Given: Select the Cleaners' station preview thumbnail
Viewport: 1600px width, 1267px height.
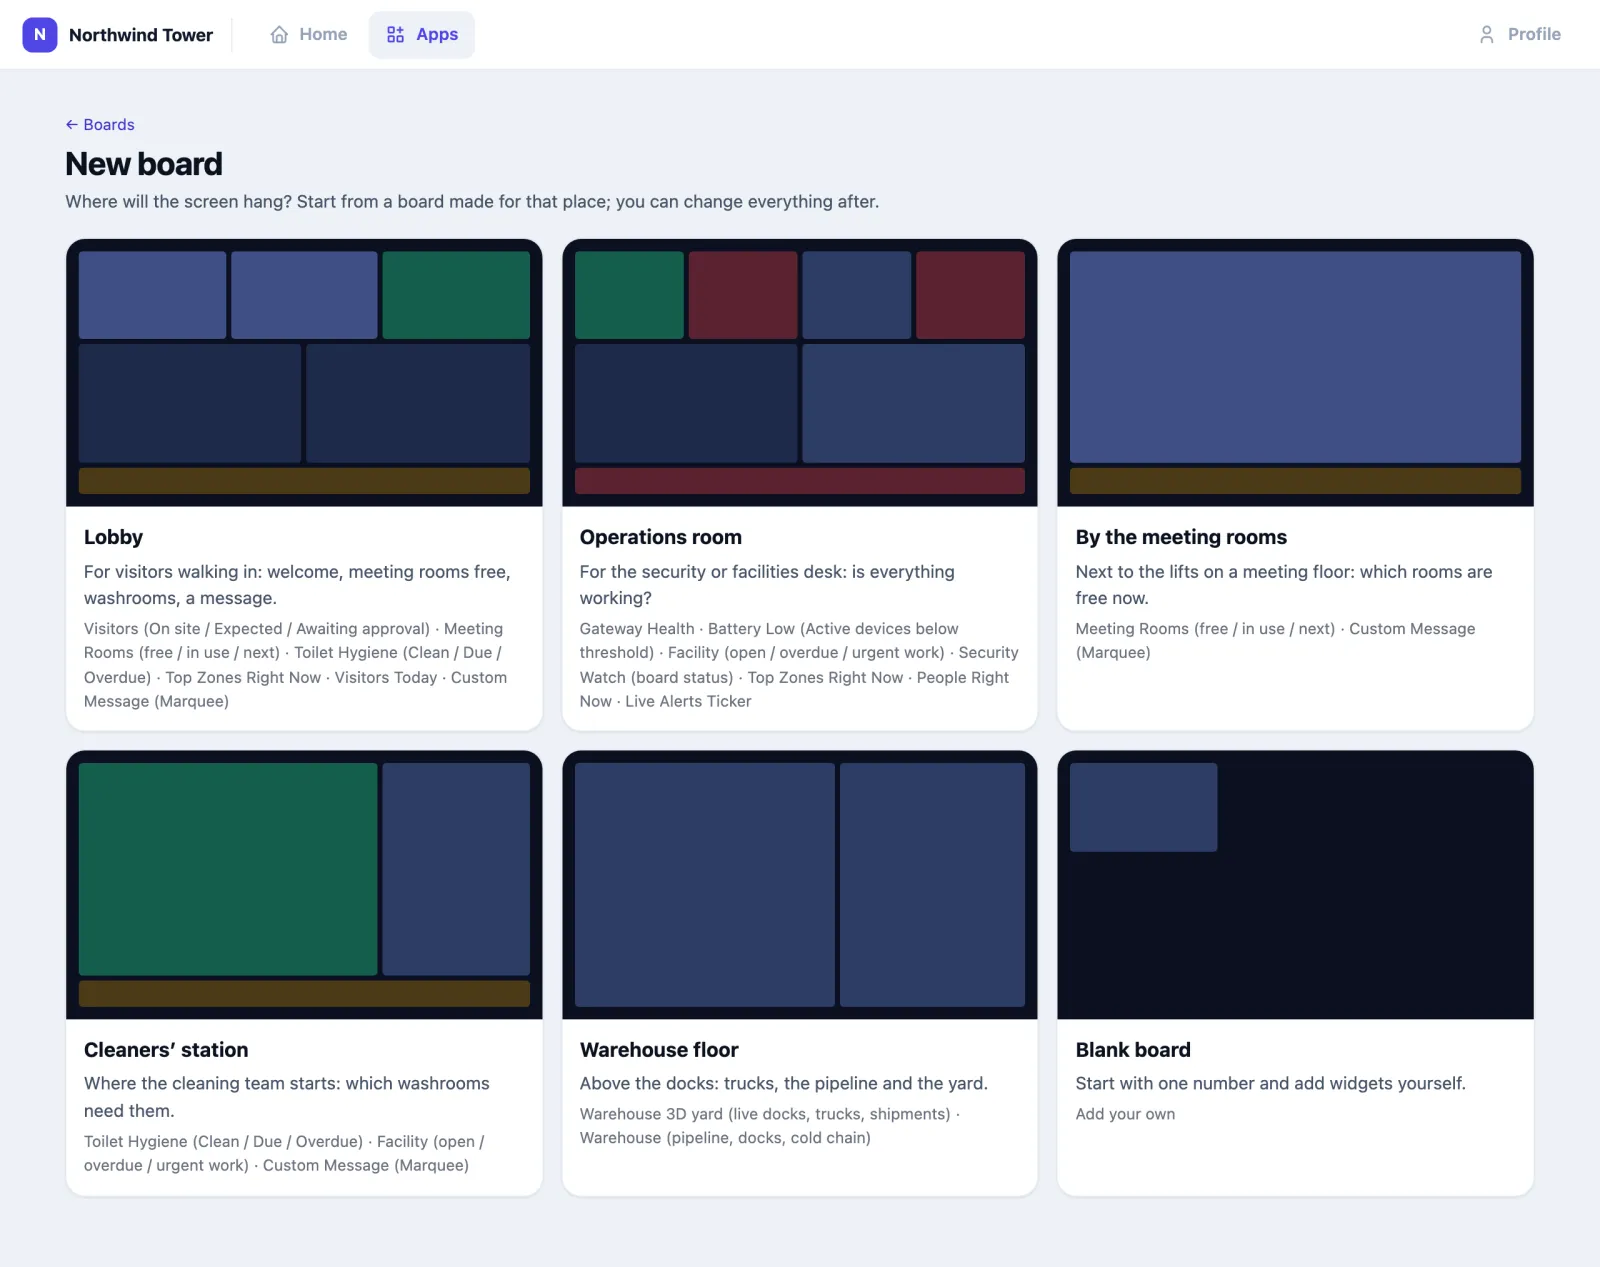Looking at the screenshot, I should coord(304,885).
